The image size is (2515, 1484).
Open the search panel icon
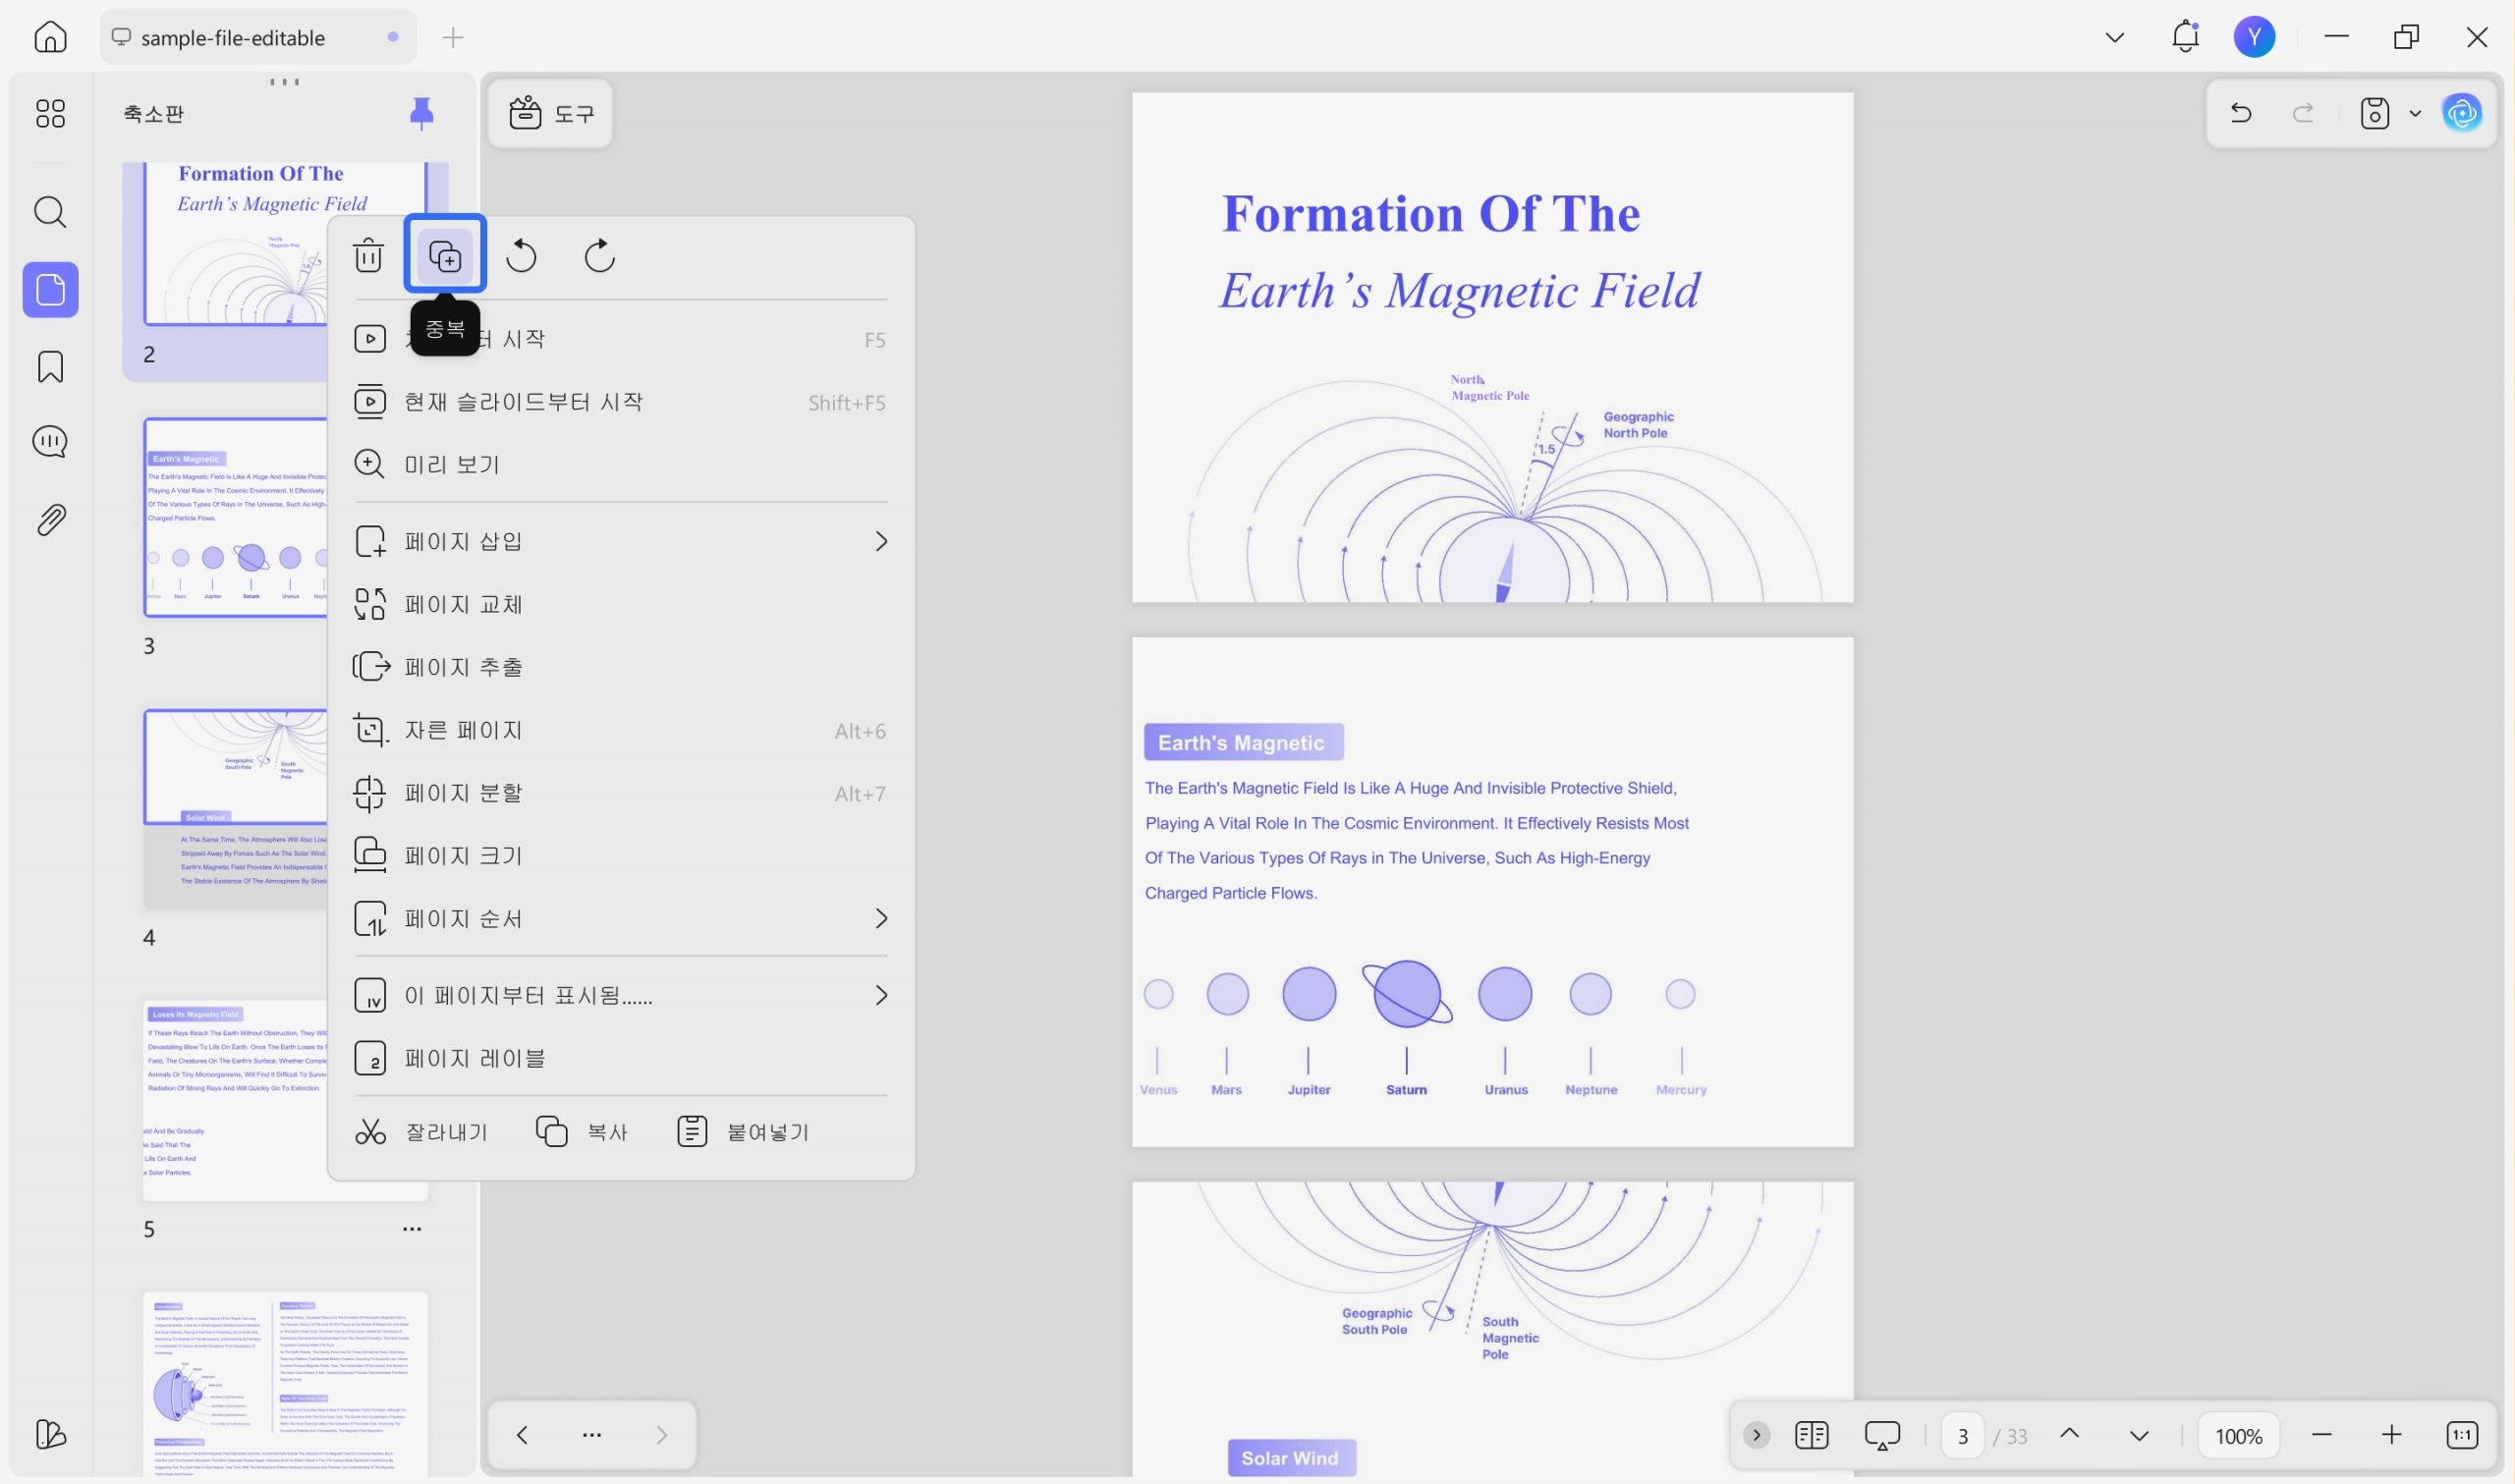(50, 212)
